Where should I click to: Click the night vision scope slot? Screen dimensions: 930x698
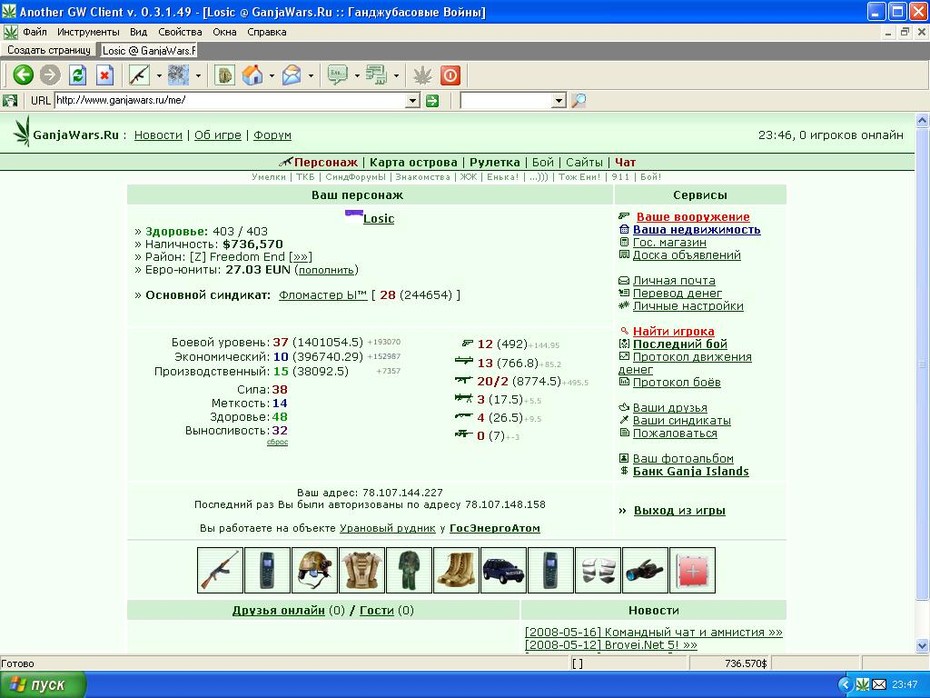(x=645, y=570)
